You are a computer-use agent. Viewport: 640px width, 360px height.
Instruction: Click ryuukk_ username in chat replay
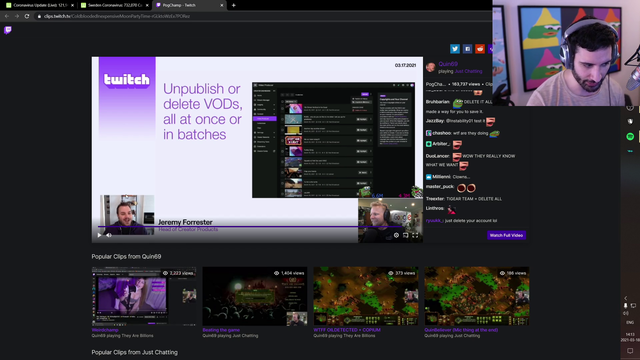[x=434, y=220]
